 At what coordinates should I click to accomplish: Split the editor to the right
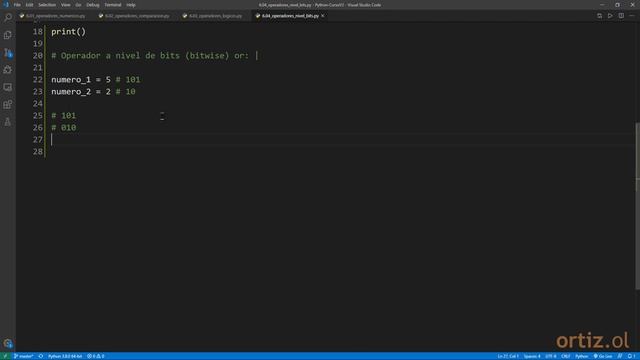point(621,16)
